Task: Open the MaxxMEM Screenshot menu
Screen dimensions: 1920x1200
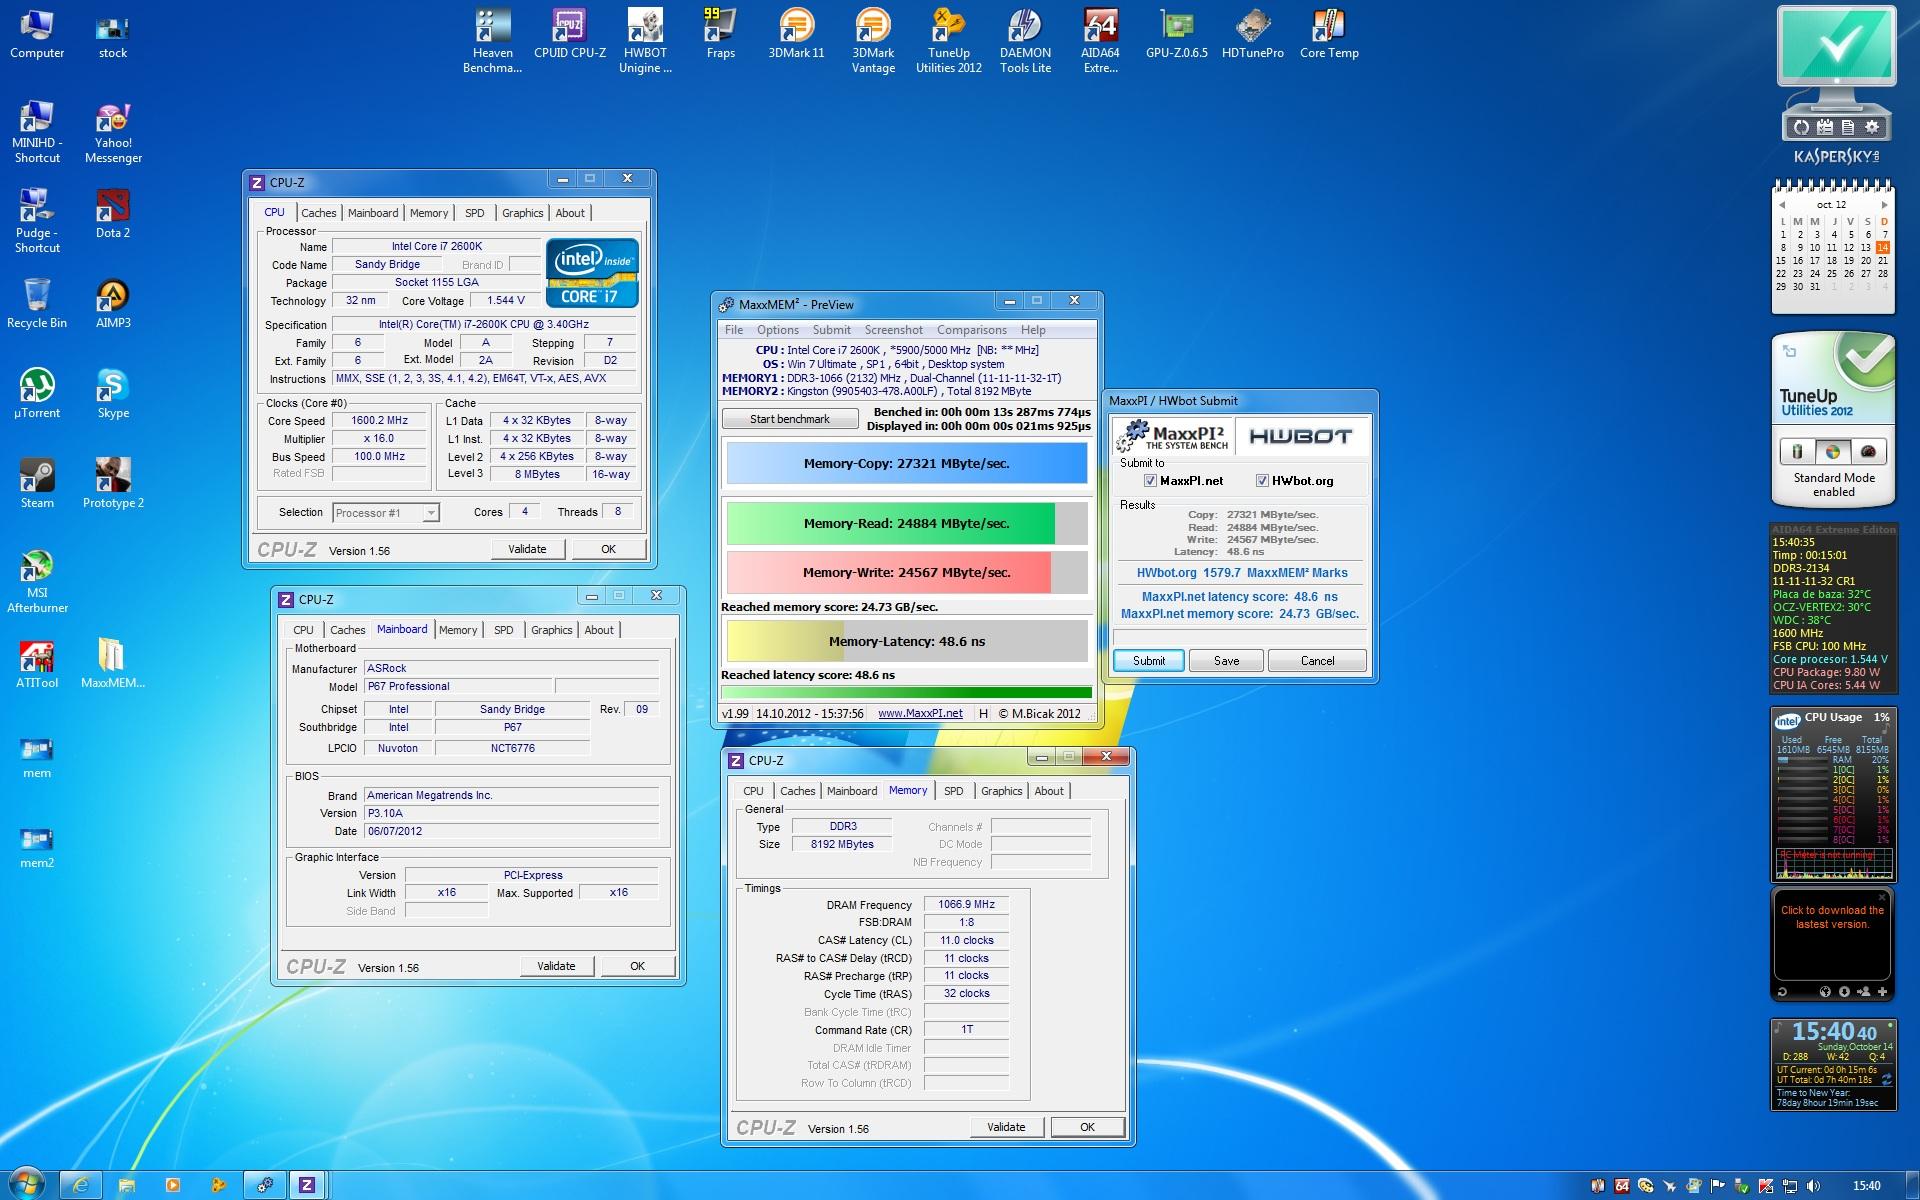Action: (x=893, y=330)
